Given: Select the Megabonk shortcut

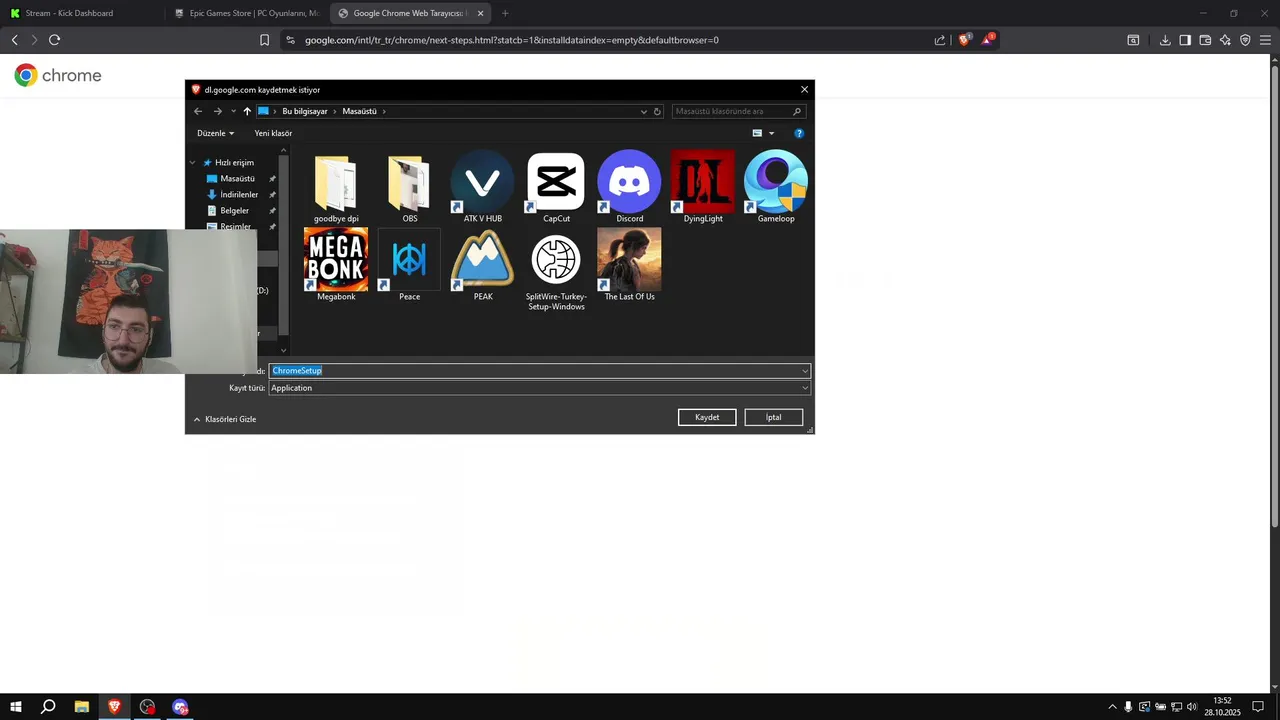Looking at the screenshot, I should 336,265.
